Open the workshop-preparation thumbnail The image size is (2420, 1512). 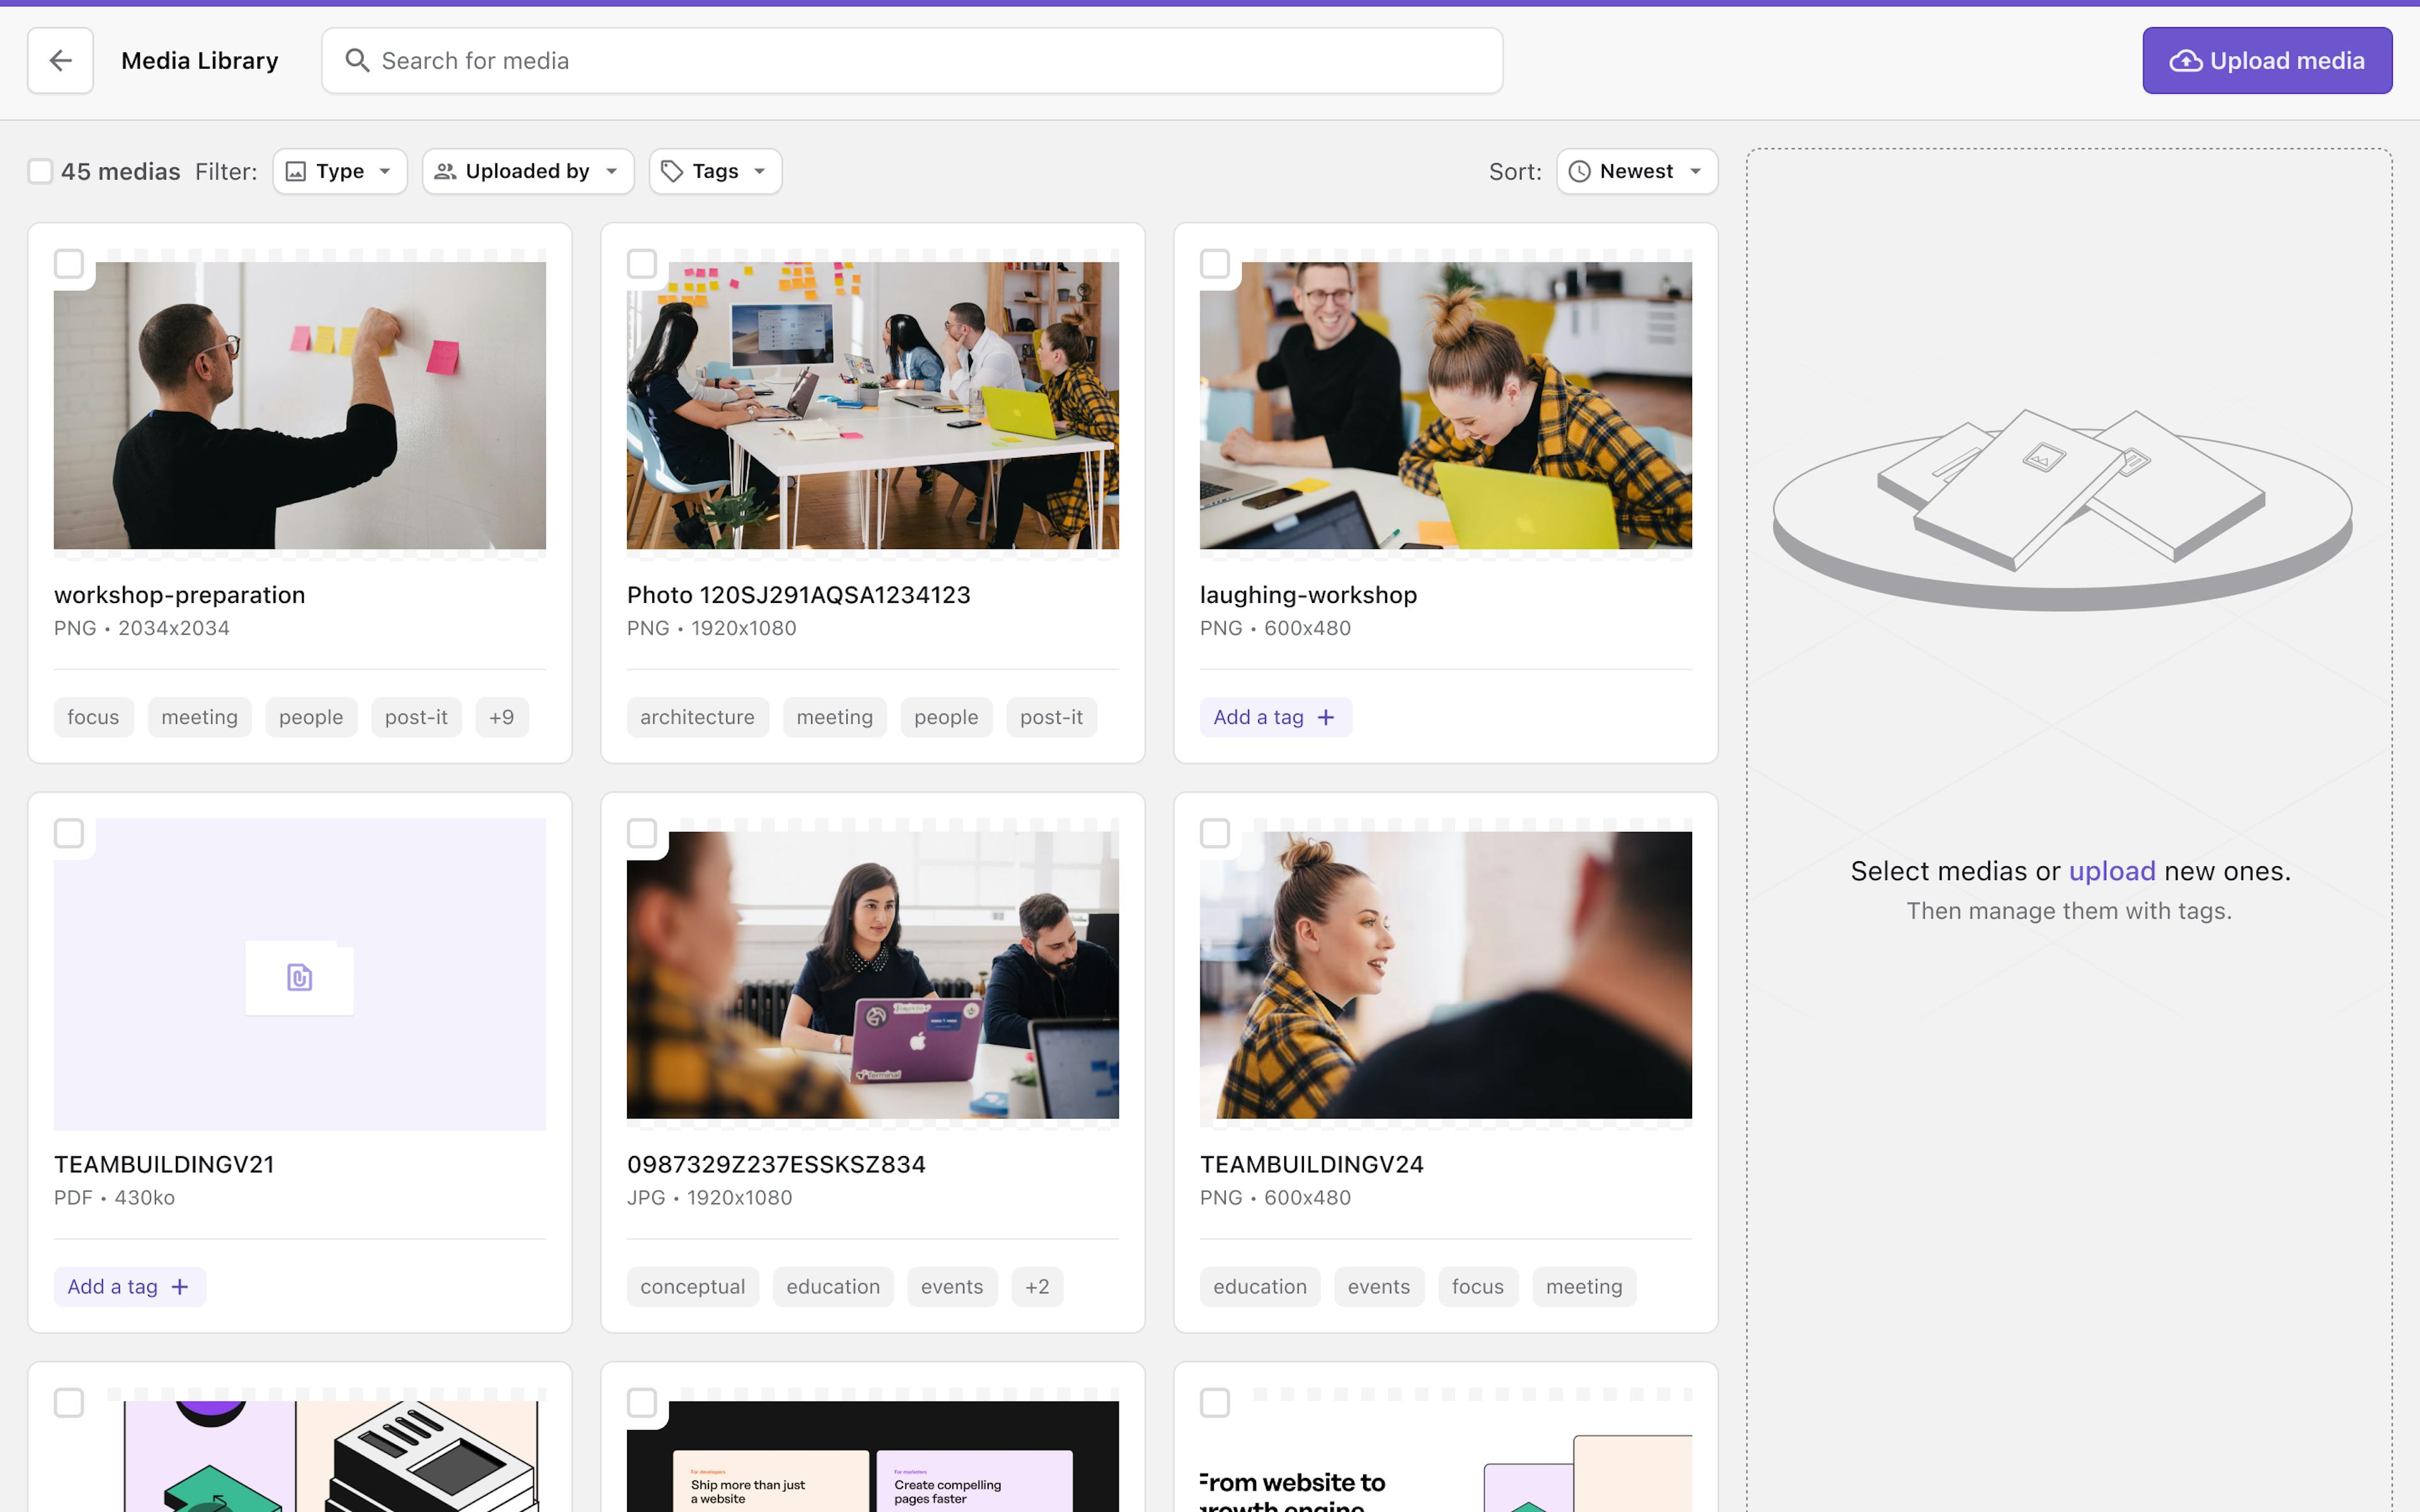point(300,405)
